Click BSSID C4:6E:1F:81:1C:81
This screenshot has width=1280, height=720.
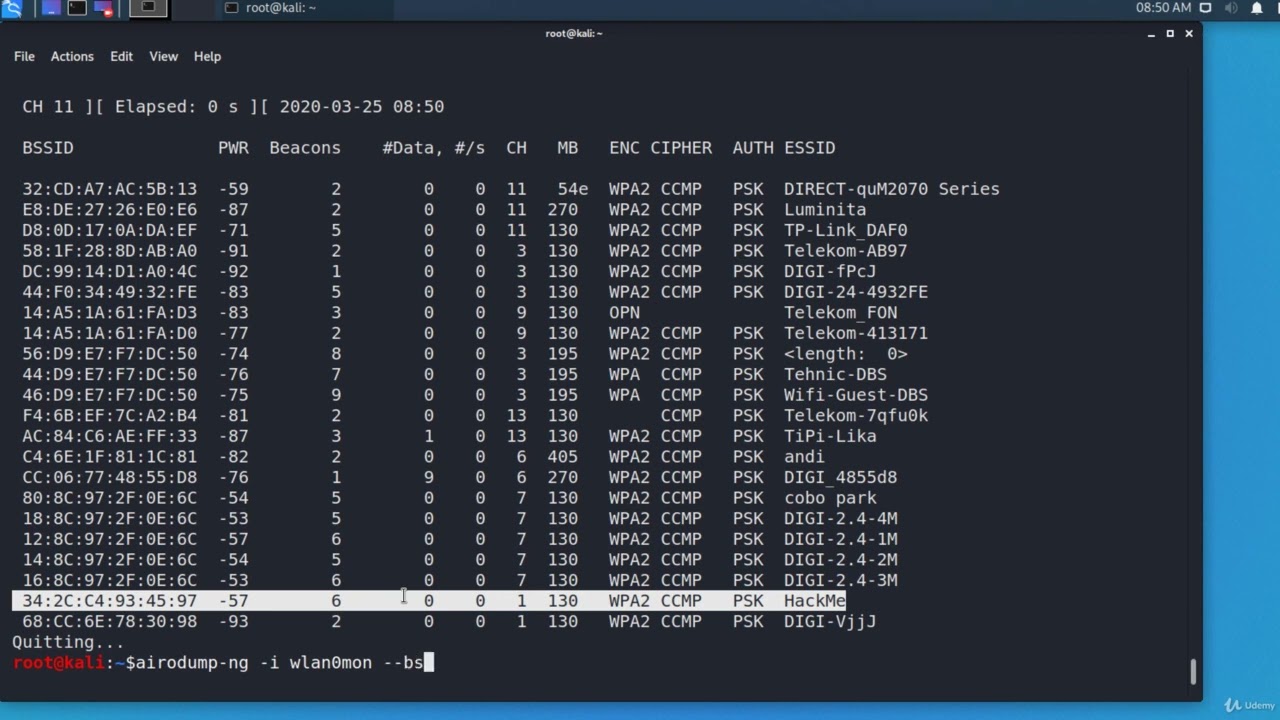coord(110,456)
